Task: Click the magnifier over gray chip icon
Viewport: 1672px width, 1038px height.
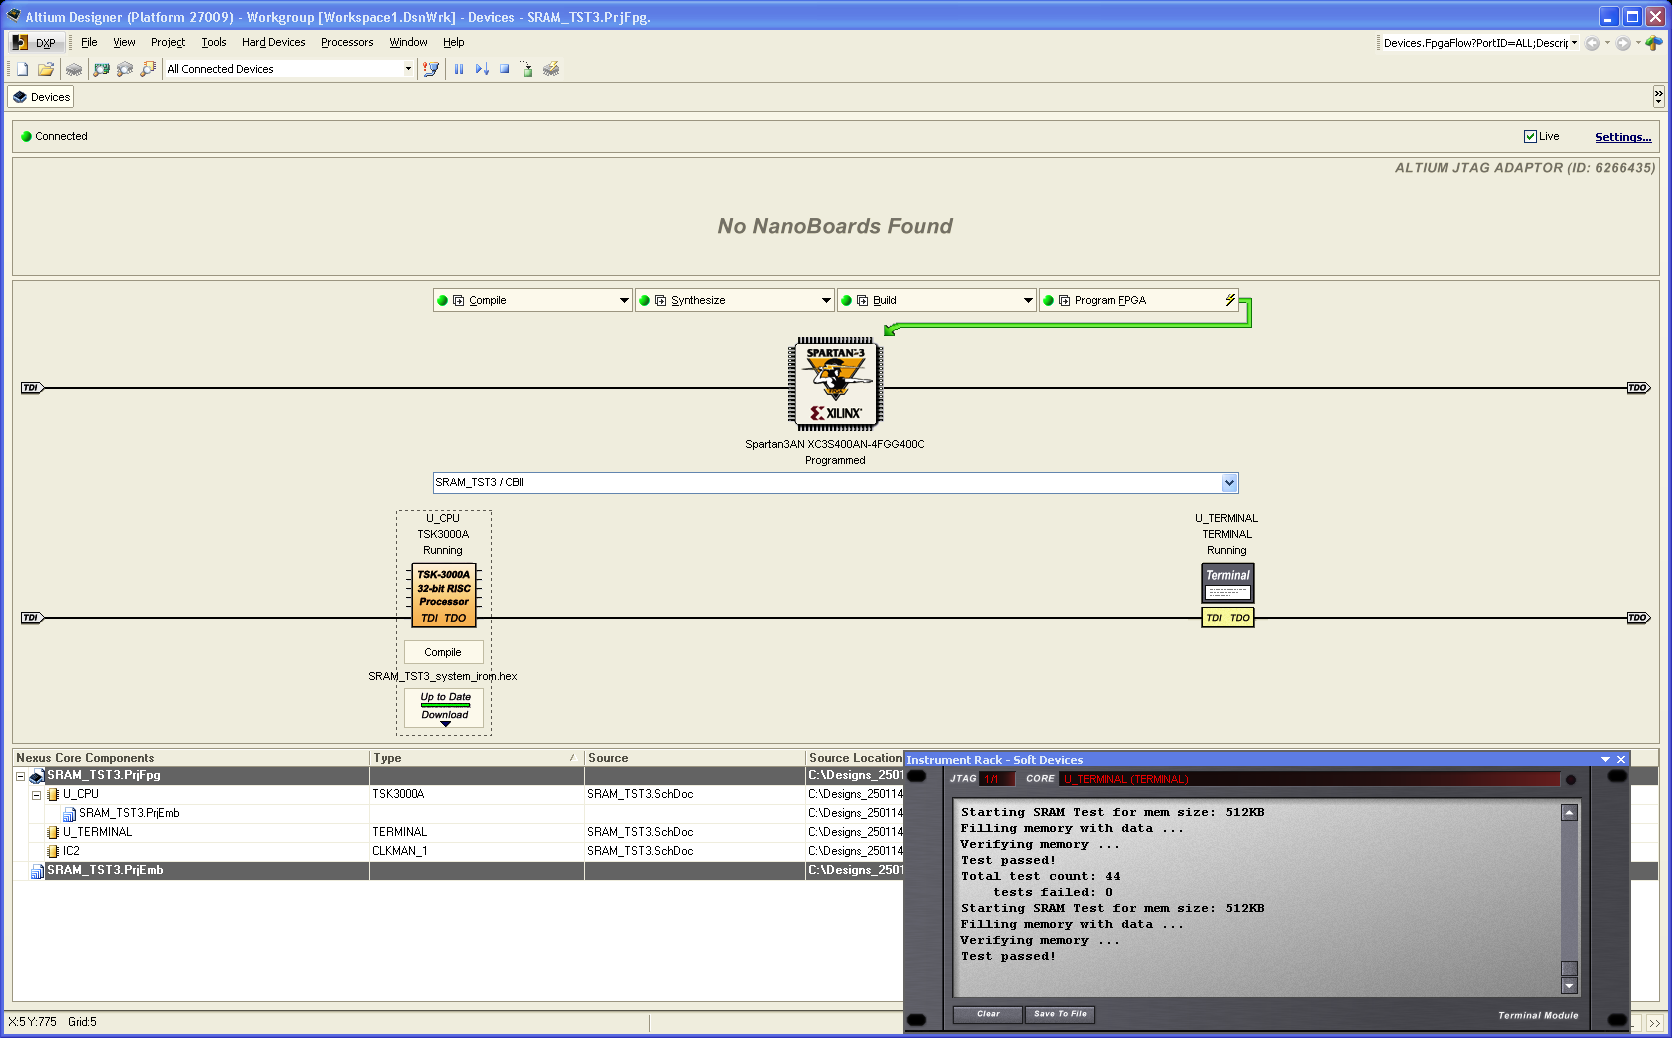Action: [125, 69]
